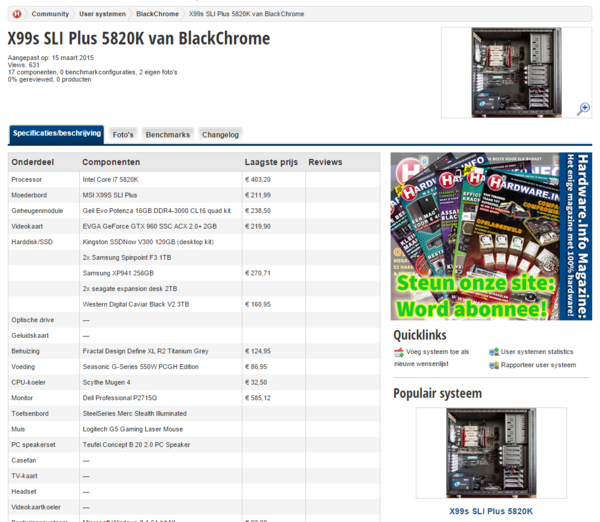Click 2x Samsung Spinpoint F3 1TB entry
The height and width of the screenshot is (522, 600).
[127, 258]
